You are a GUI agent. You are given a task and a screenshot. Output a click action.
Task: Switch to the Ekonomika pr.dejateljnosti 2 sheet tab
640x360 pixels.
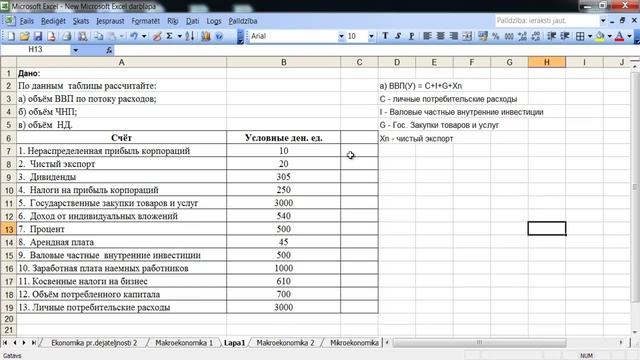click(x=94, y=343)
